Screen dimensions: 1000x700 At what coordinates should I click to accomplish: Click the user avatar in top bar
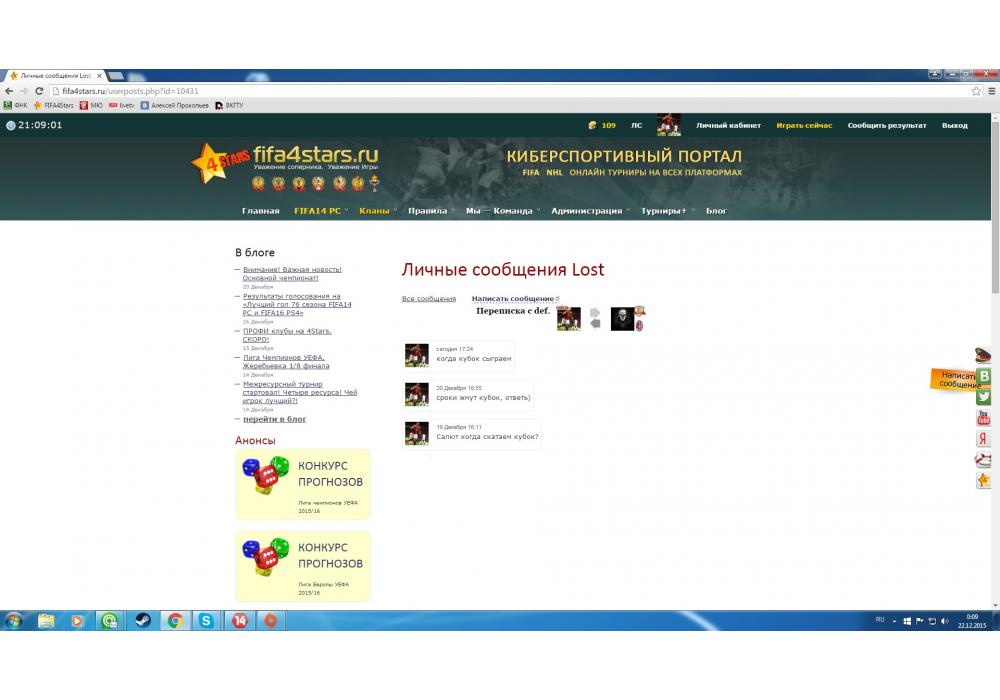(x=668, y=125)
